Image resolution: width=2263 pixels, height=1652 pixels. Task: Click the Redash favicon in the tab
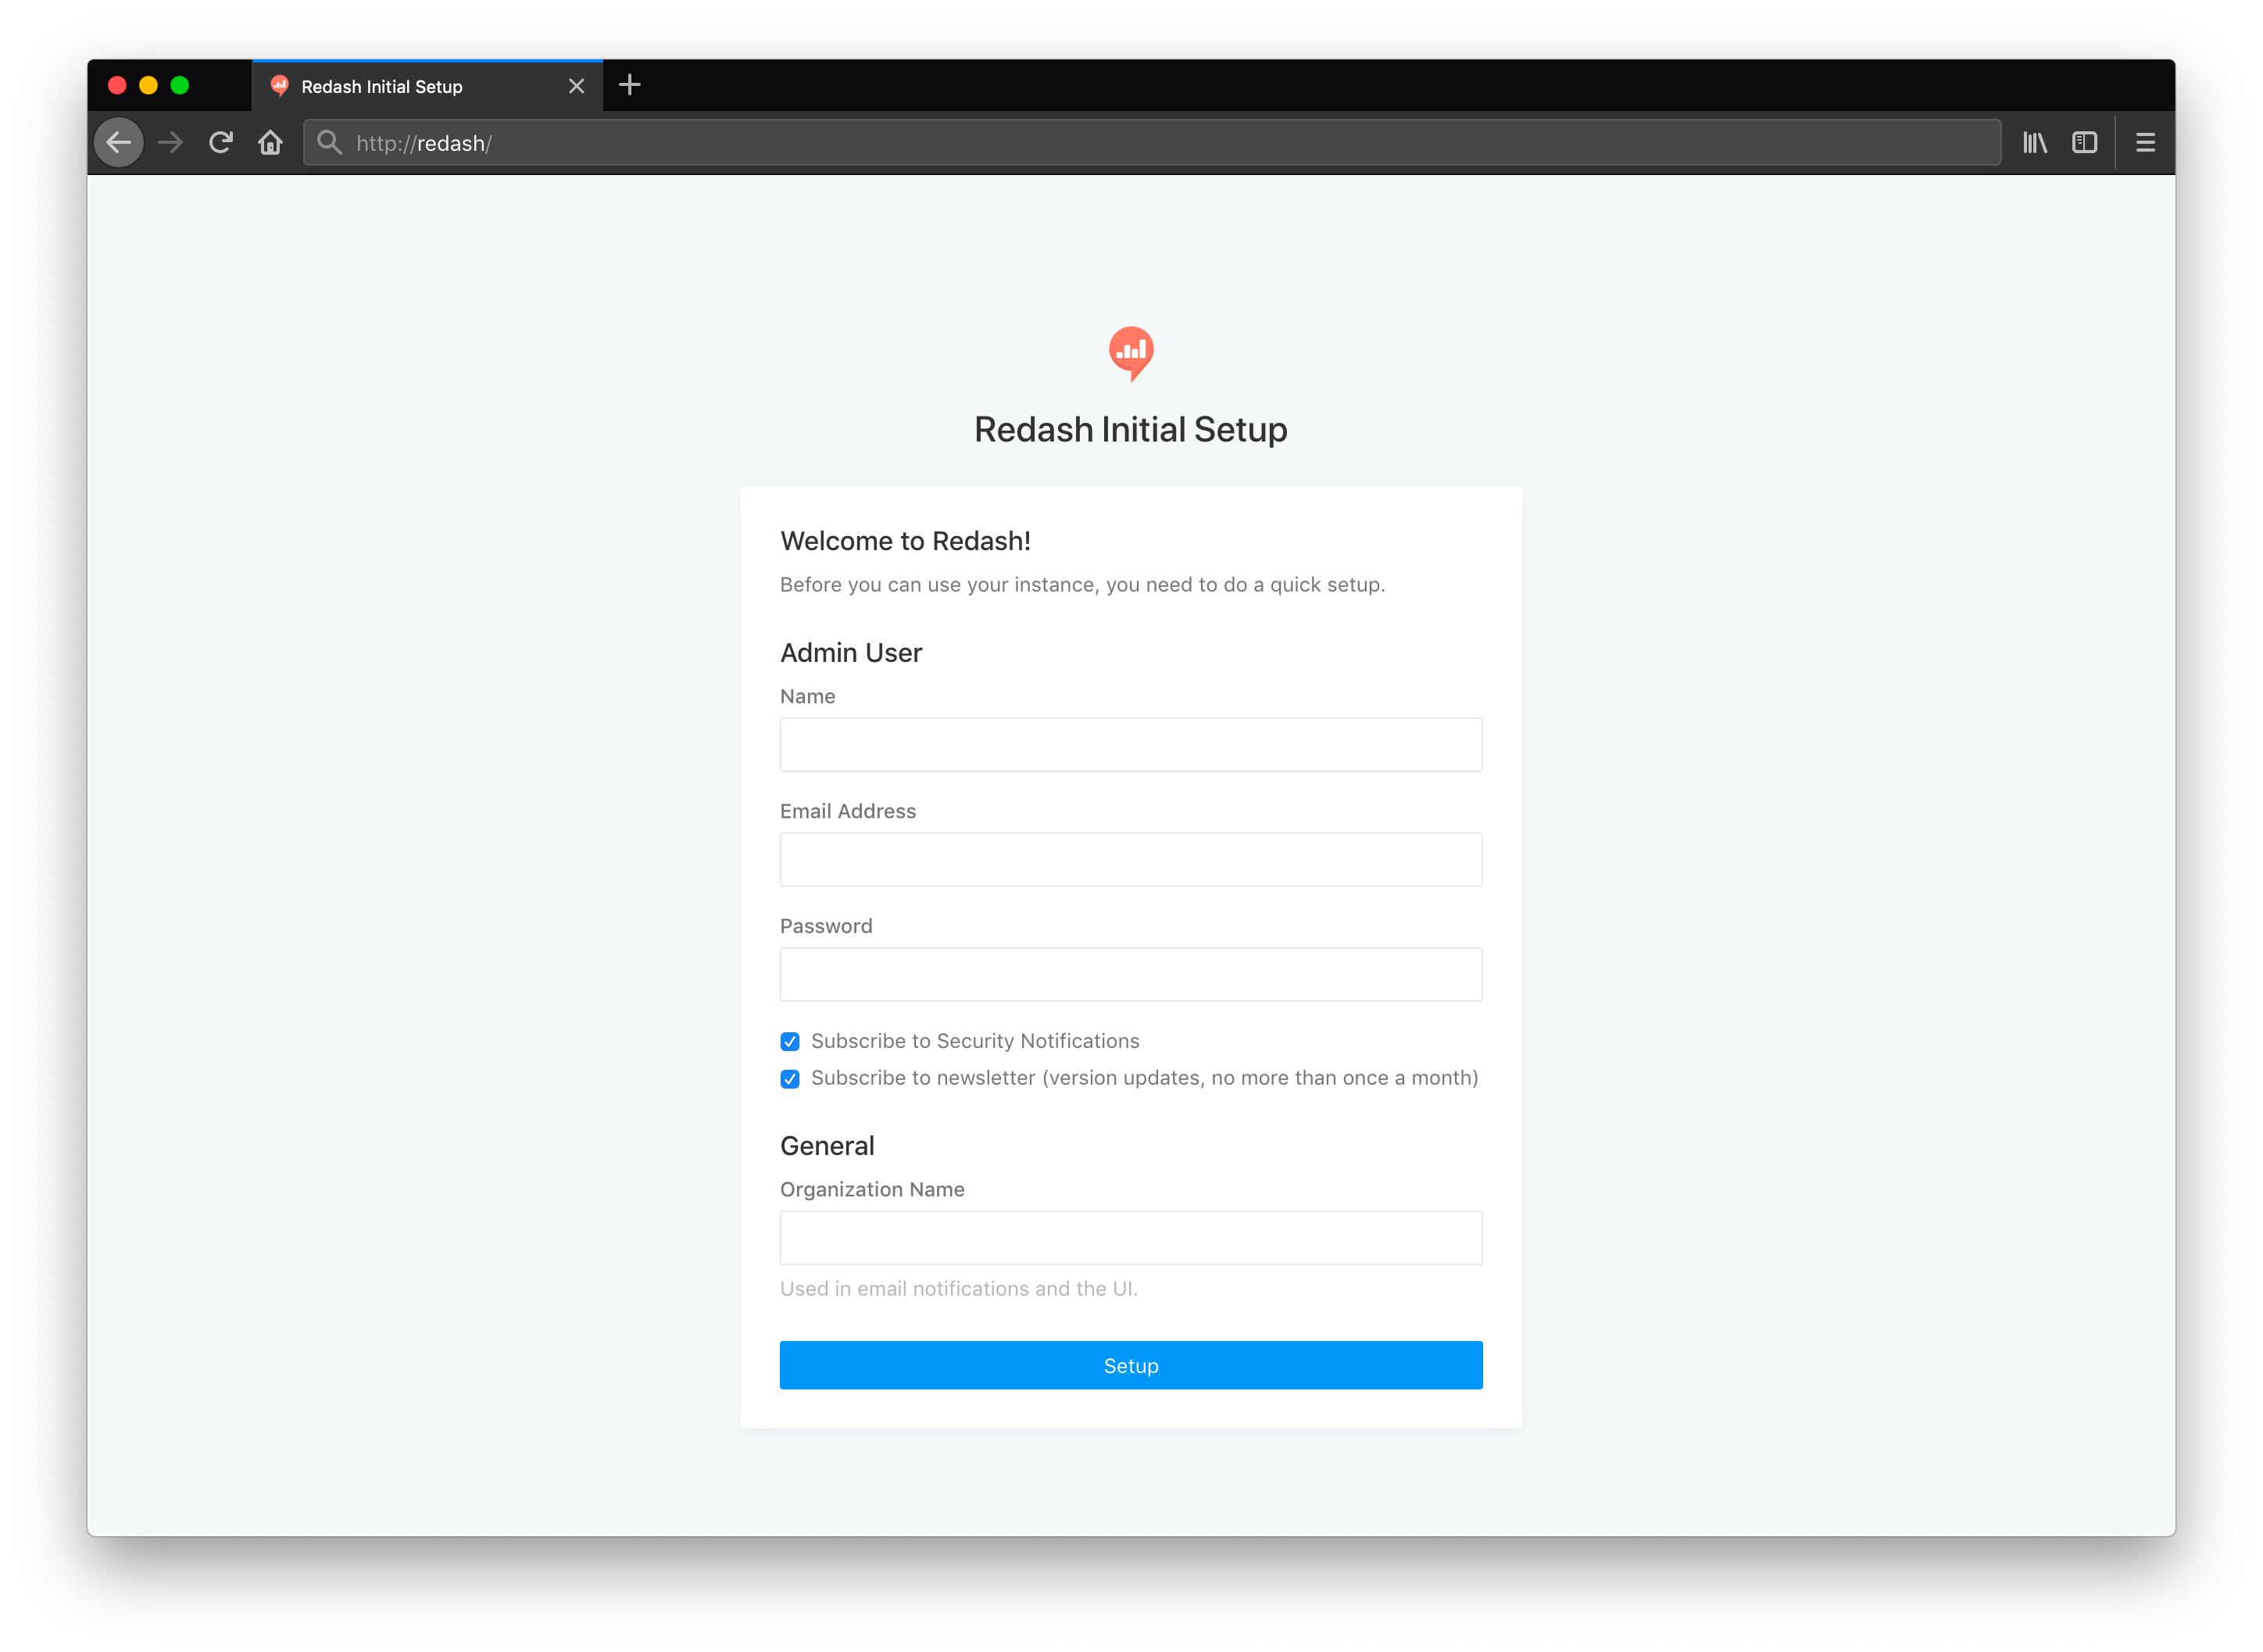pyautogui.click(x=280, y=86)
